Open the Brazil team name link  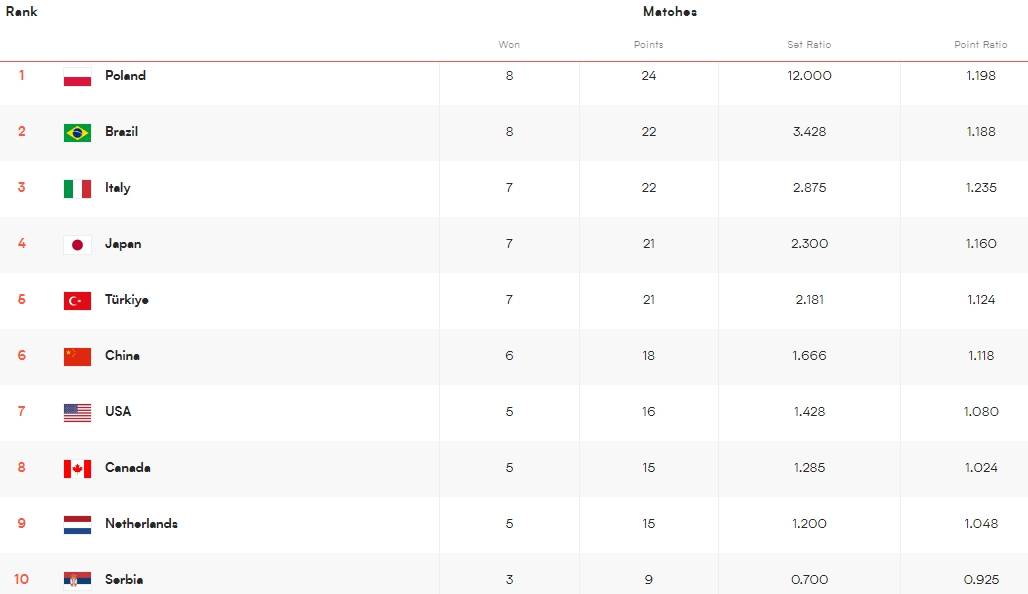(121, 131)
